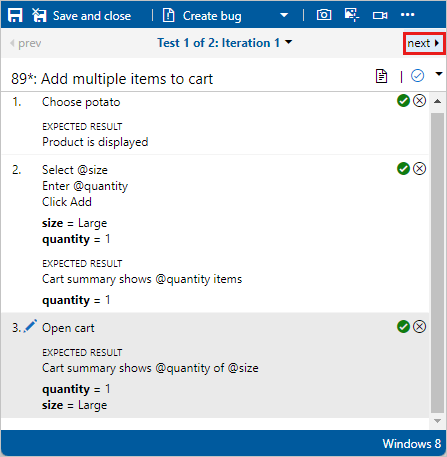Fail step 2 Select @size
Viewport: 447px width, 457px height.
[x=419, y=169]
